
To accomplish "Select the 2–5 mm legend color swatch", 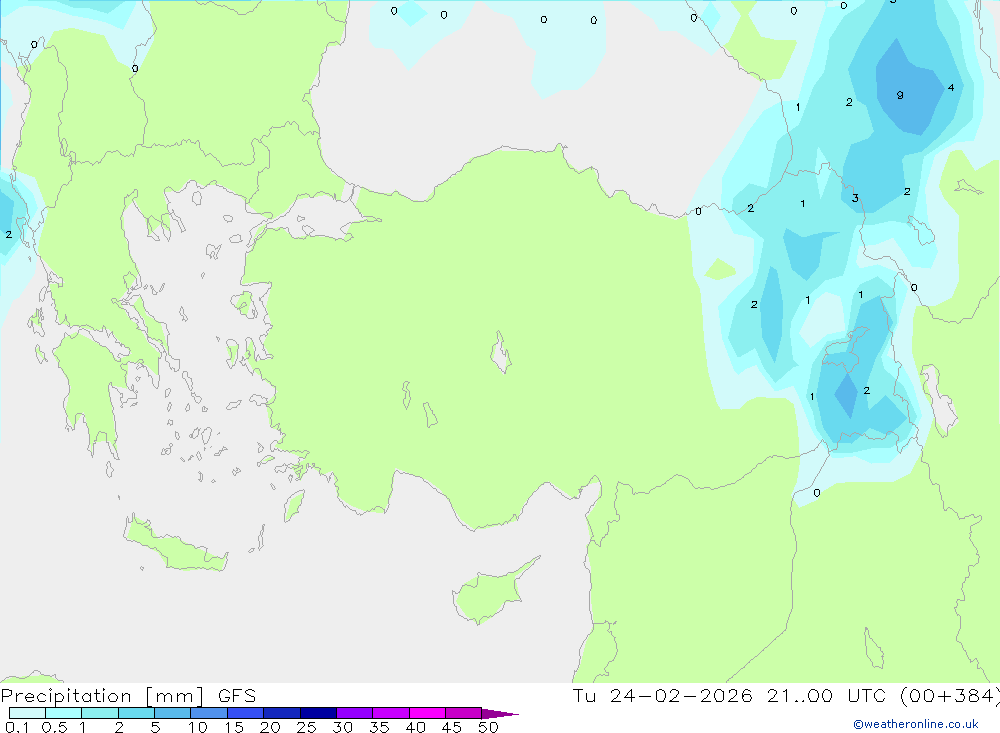I will pyautogui.click(x=136, y=713).
